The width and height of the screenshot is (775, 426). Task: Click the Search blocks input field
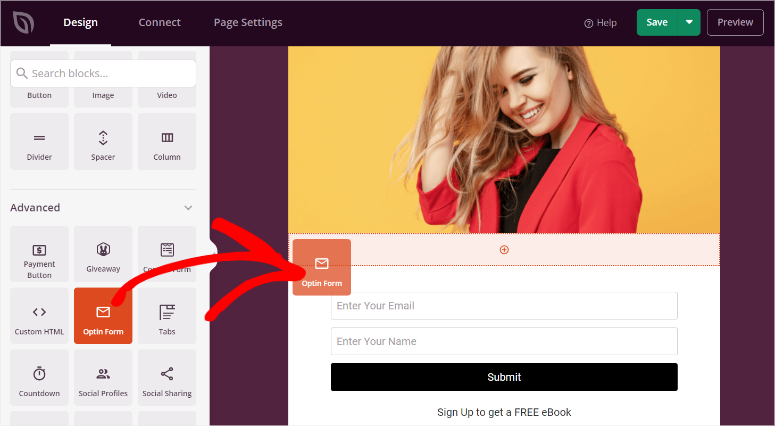tap(103, 73)
